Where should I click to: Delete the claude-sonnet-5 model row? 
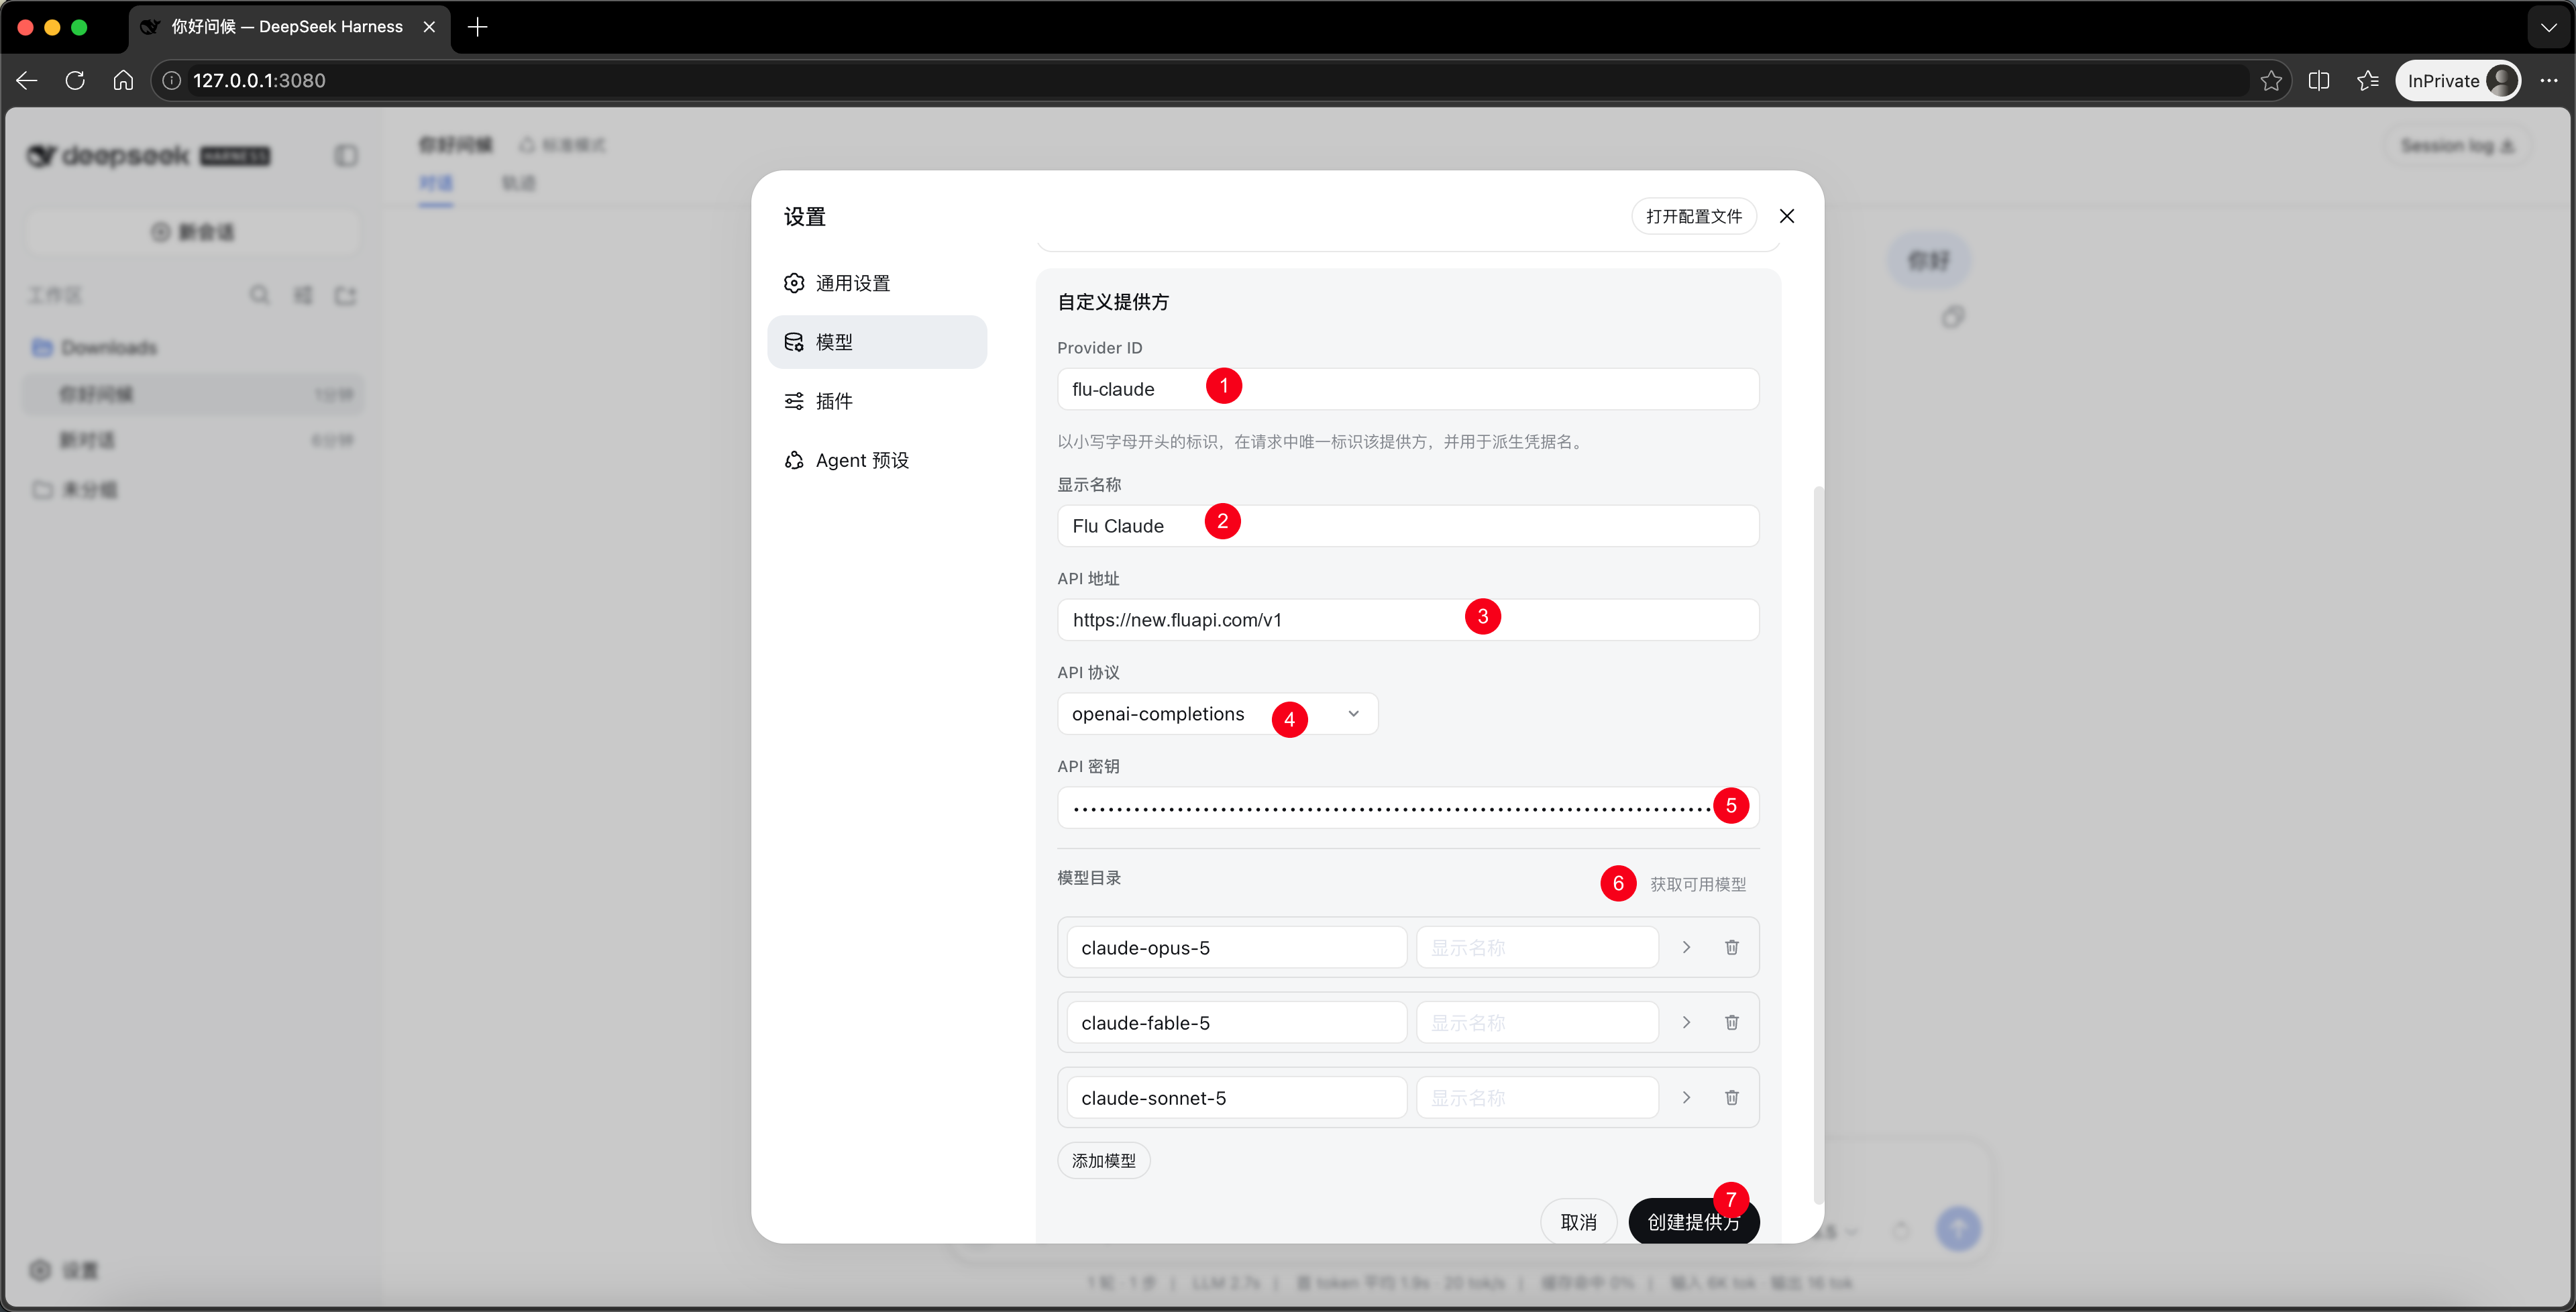(x=1731, y=1097)
